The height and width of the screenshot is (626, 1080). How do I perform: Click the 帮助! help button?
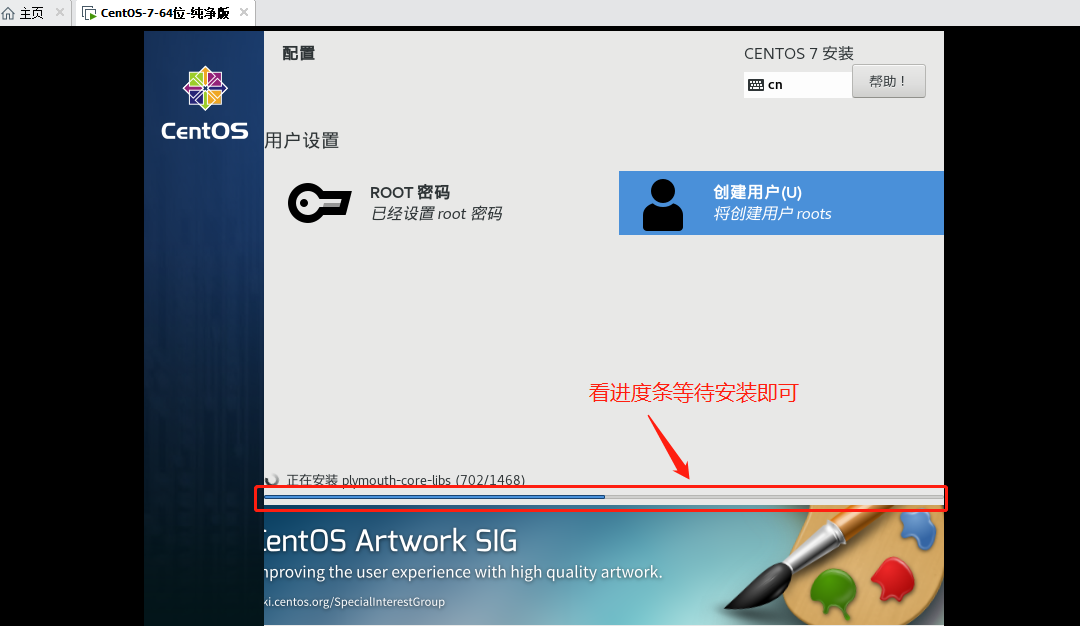pos(889,81)
